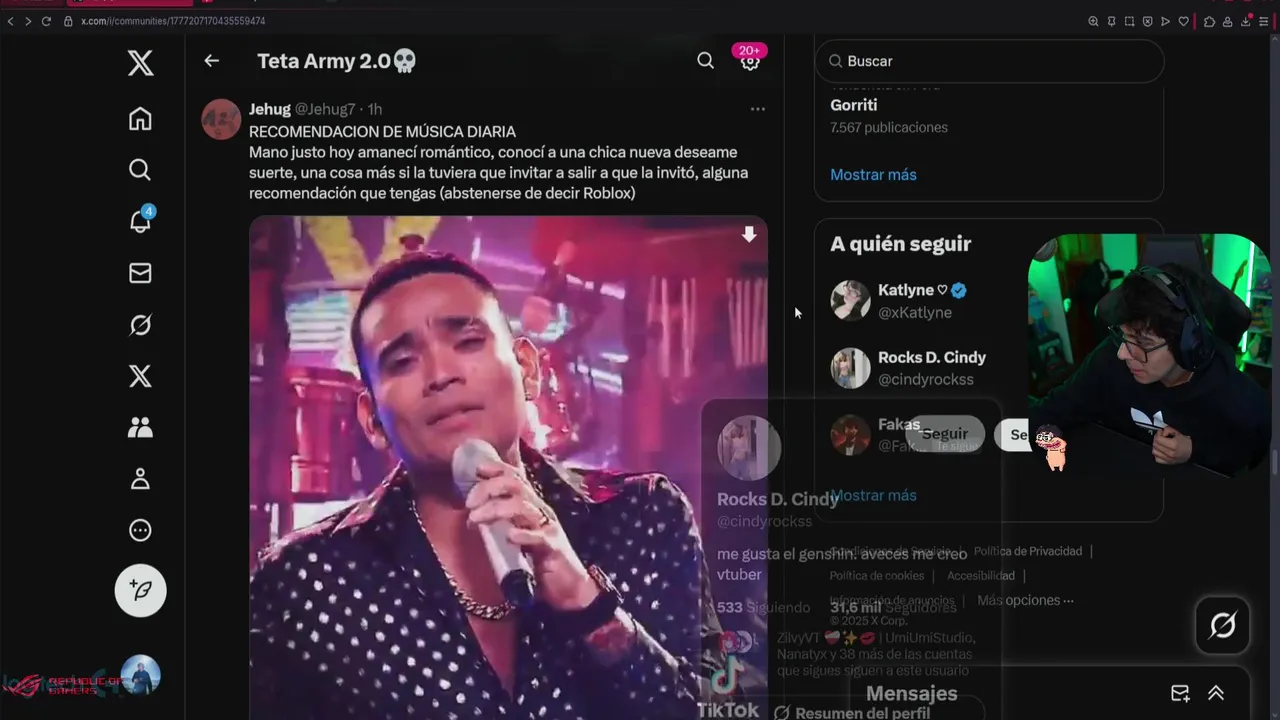Click the Buscar search field
This screenshot has height=720, width=1280.
pos(989,61)
